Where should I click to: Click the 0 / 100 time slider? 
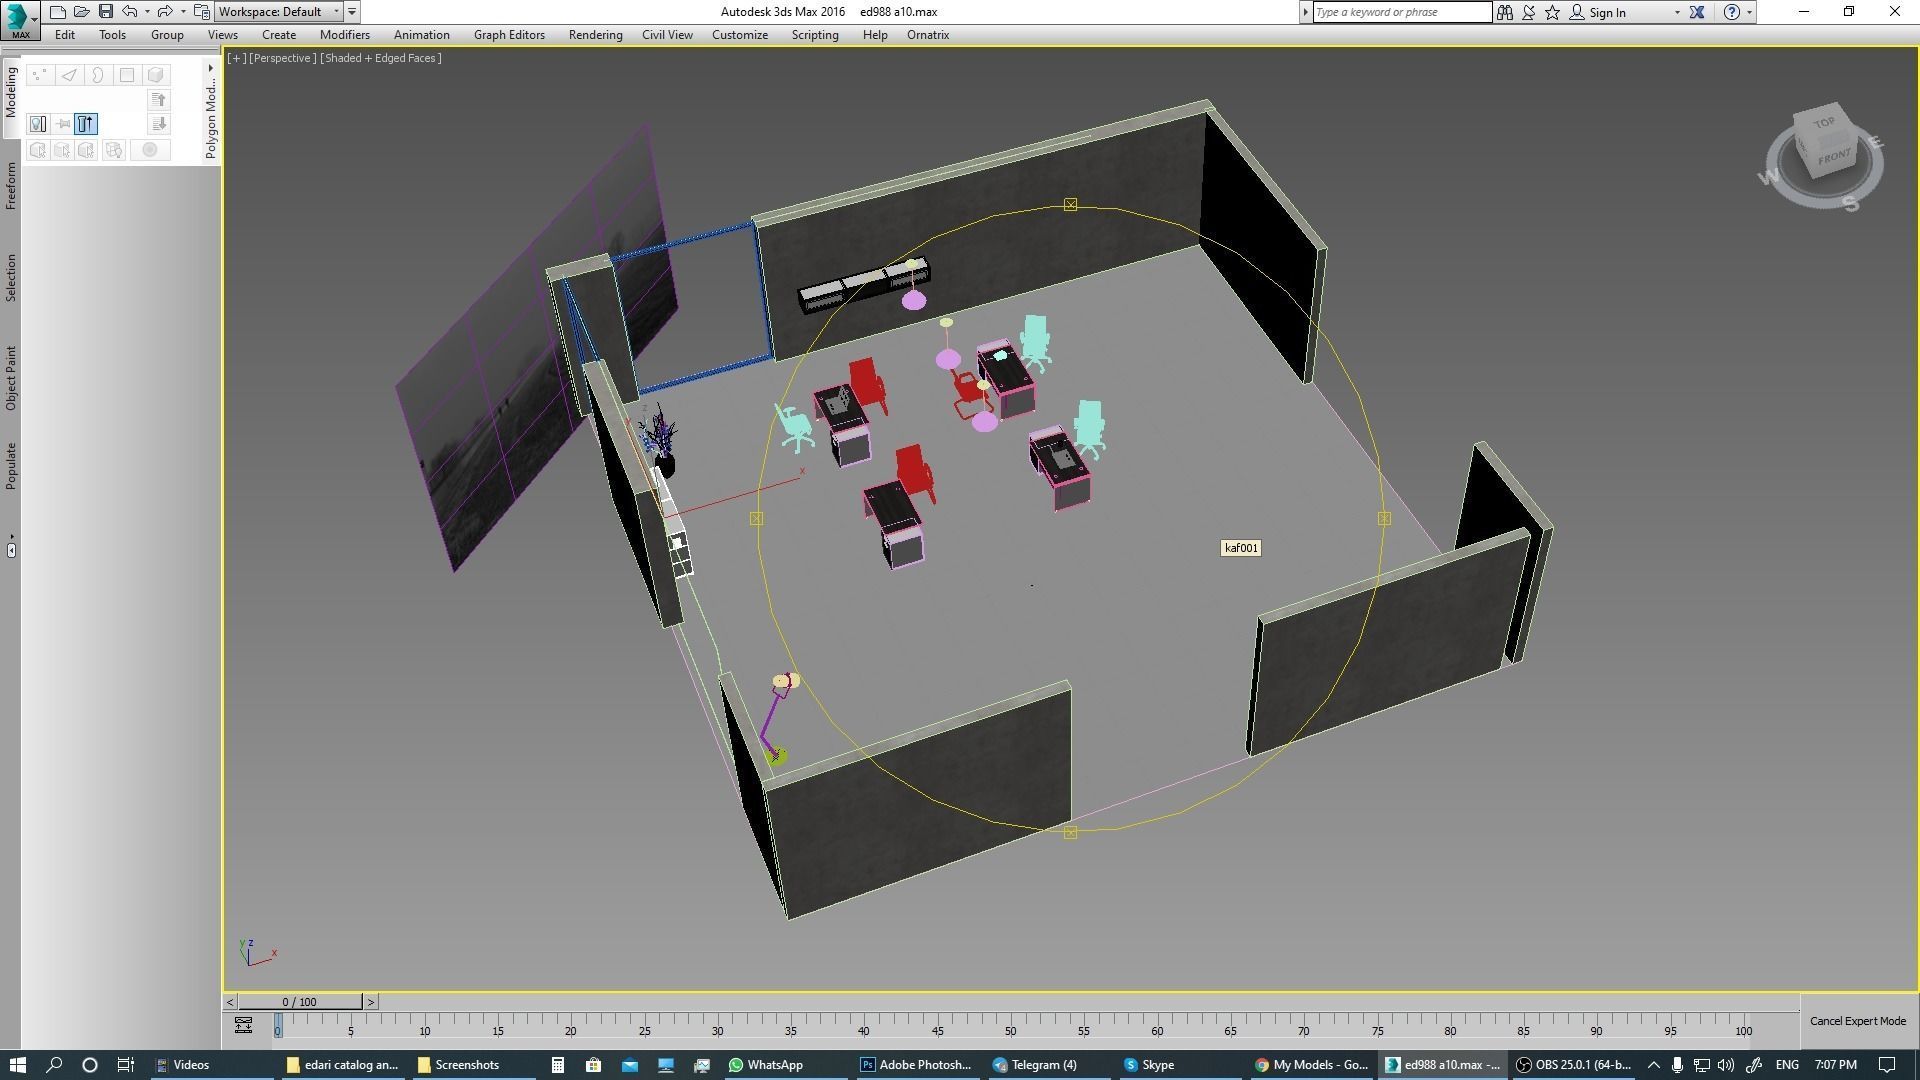[x=299, y=1002]
